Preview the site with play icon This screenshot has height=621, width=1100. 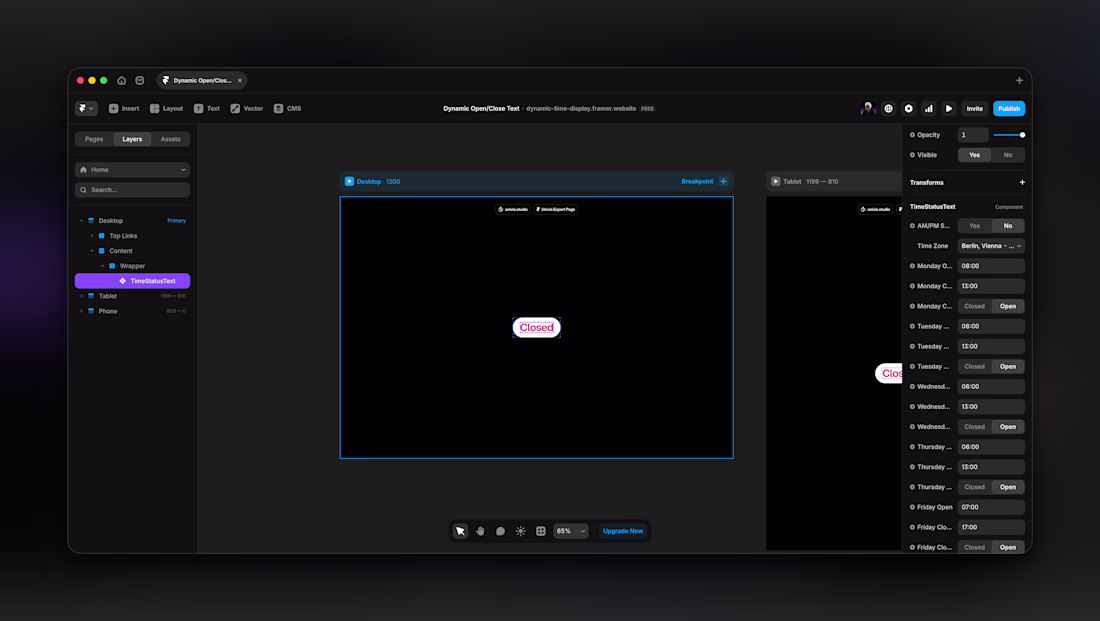(948, 109)
